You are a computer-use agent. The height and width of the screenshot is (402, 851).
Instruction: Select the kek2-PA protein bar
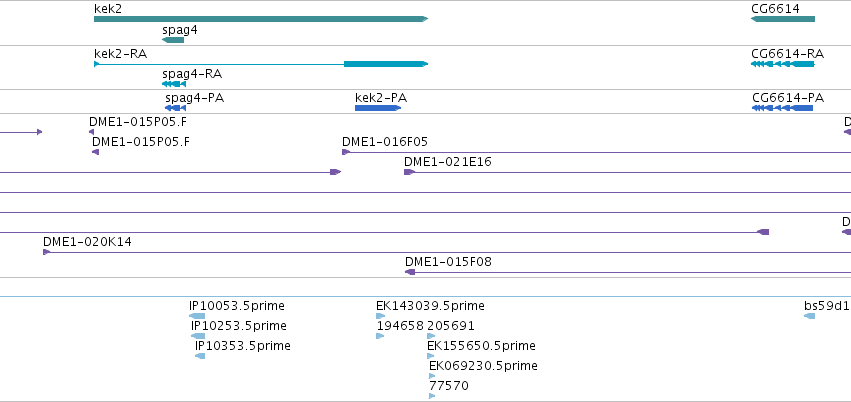click(x=378, y=108)
